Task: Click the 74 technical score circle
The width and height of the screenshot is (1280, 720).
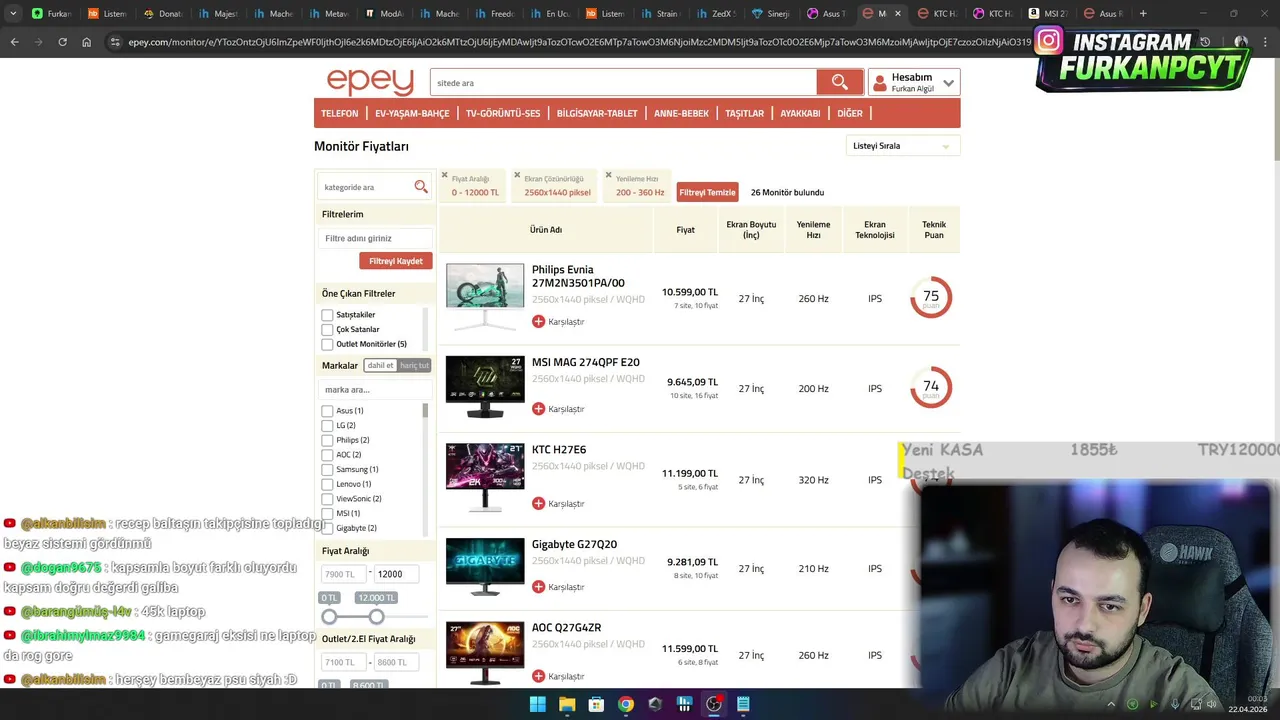Action: pos(931,387)
